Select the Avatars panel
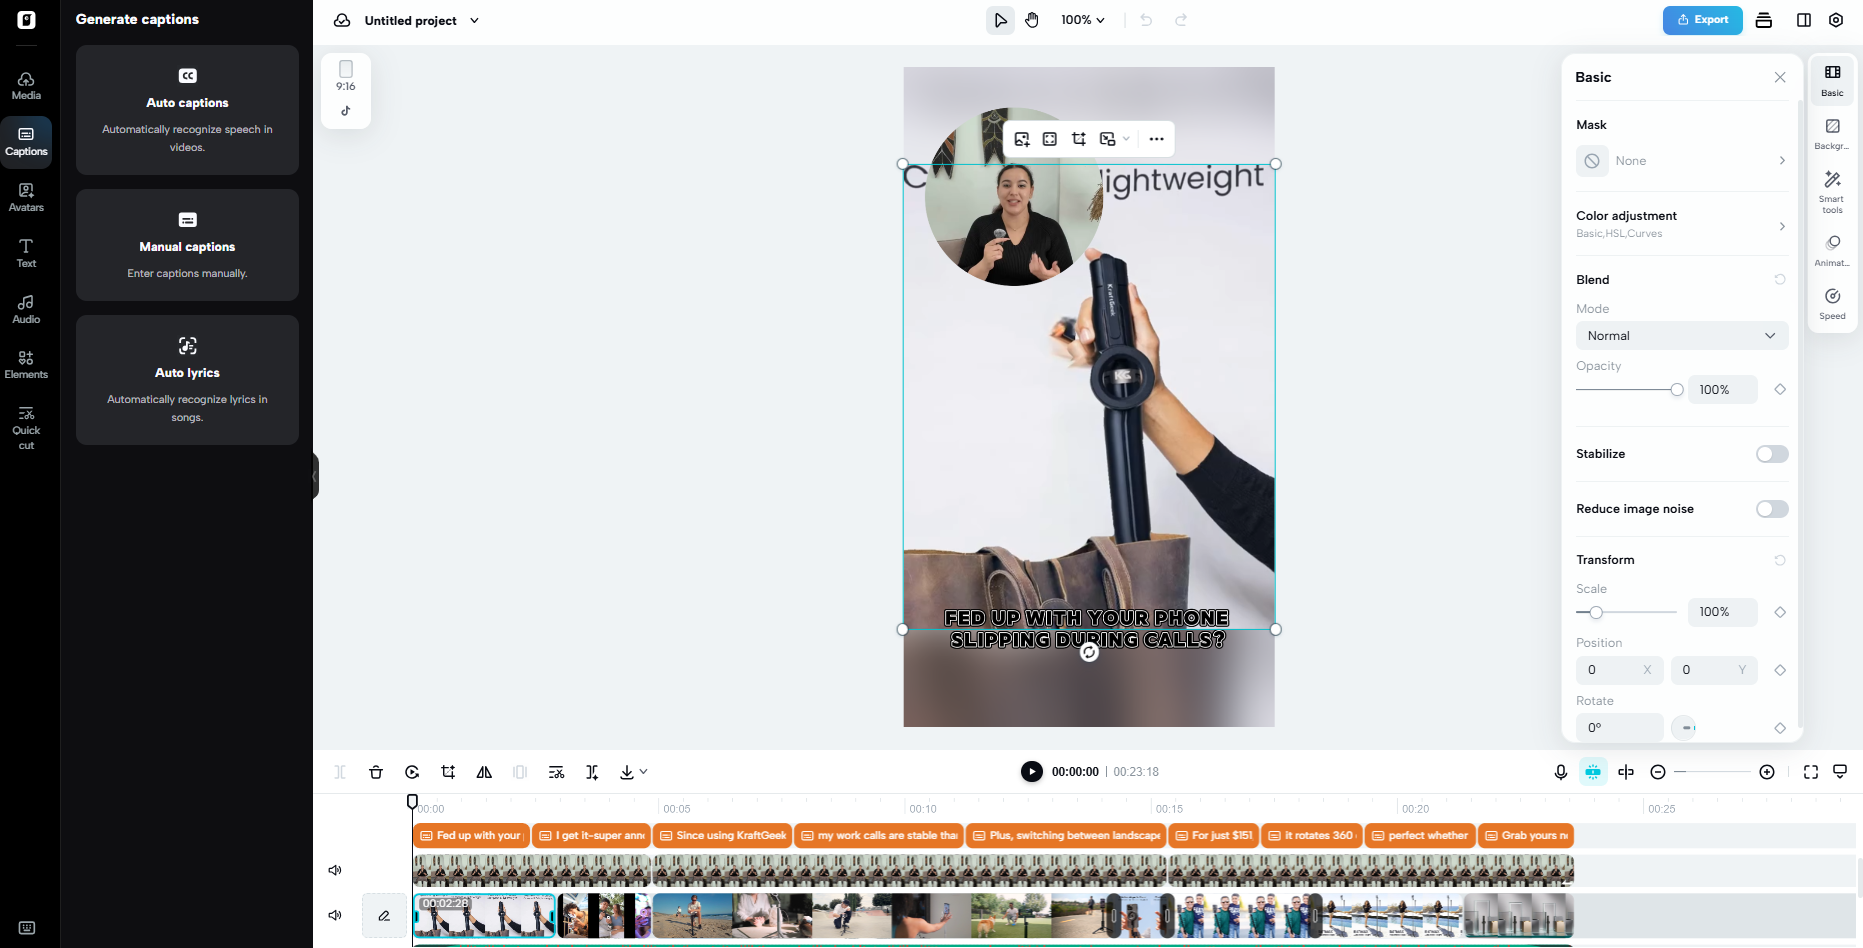 [26, 196]
